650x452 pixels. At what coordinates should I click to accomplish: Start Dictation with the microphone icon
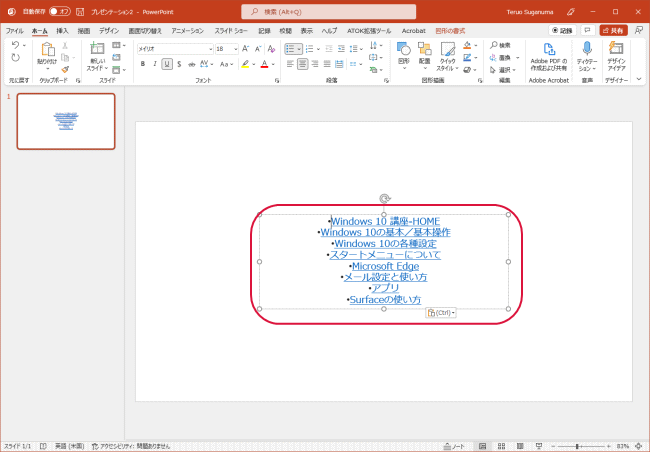pyautogui.click(x=587, y=49)
